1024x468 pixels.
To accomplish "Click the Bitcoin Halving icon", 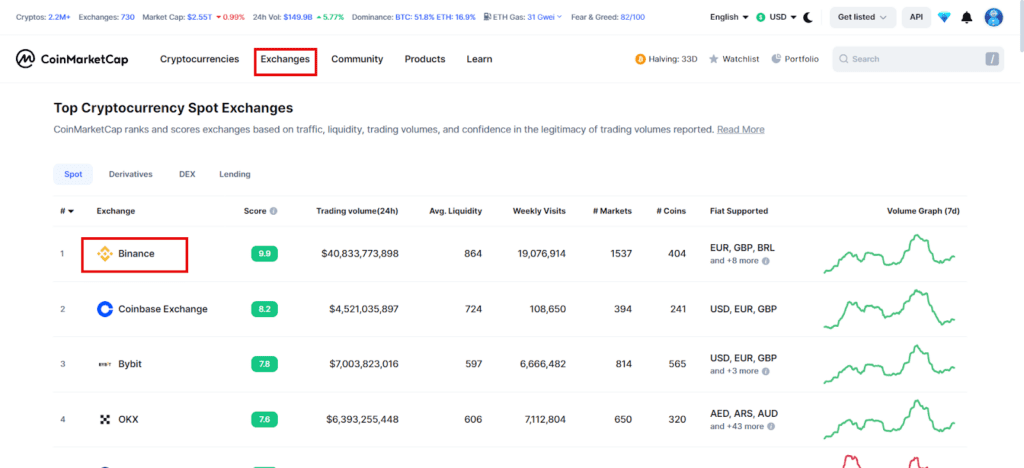I will pos(640,59).
